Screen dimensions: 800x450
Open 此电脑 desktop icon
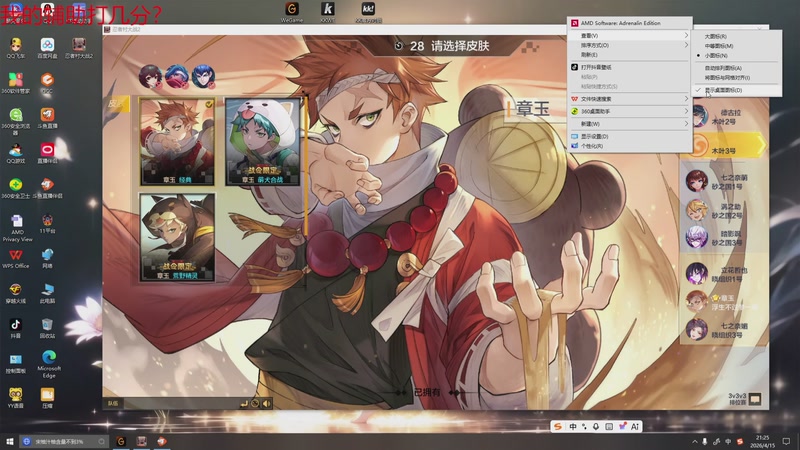(x=47, y=294)
